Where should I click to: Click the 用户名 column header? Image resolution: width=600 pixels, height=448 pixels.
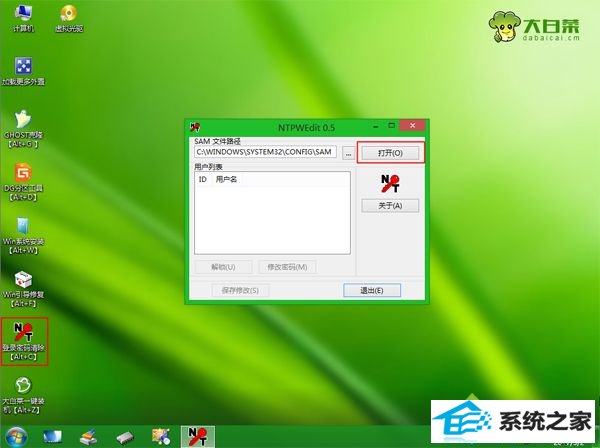227,179
